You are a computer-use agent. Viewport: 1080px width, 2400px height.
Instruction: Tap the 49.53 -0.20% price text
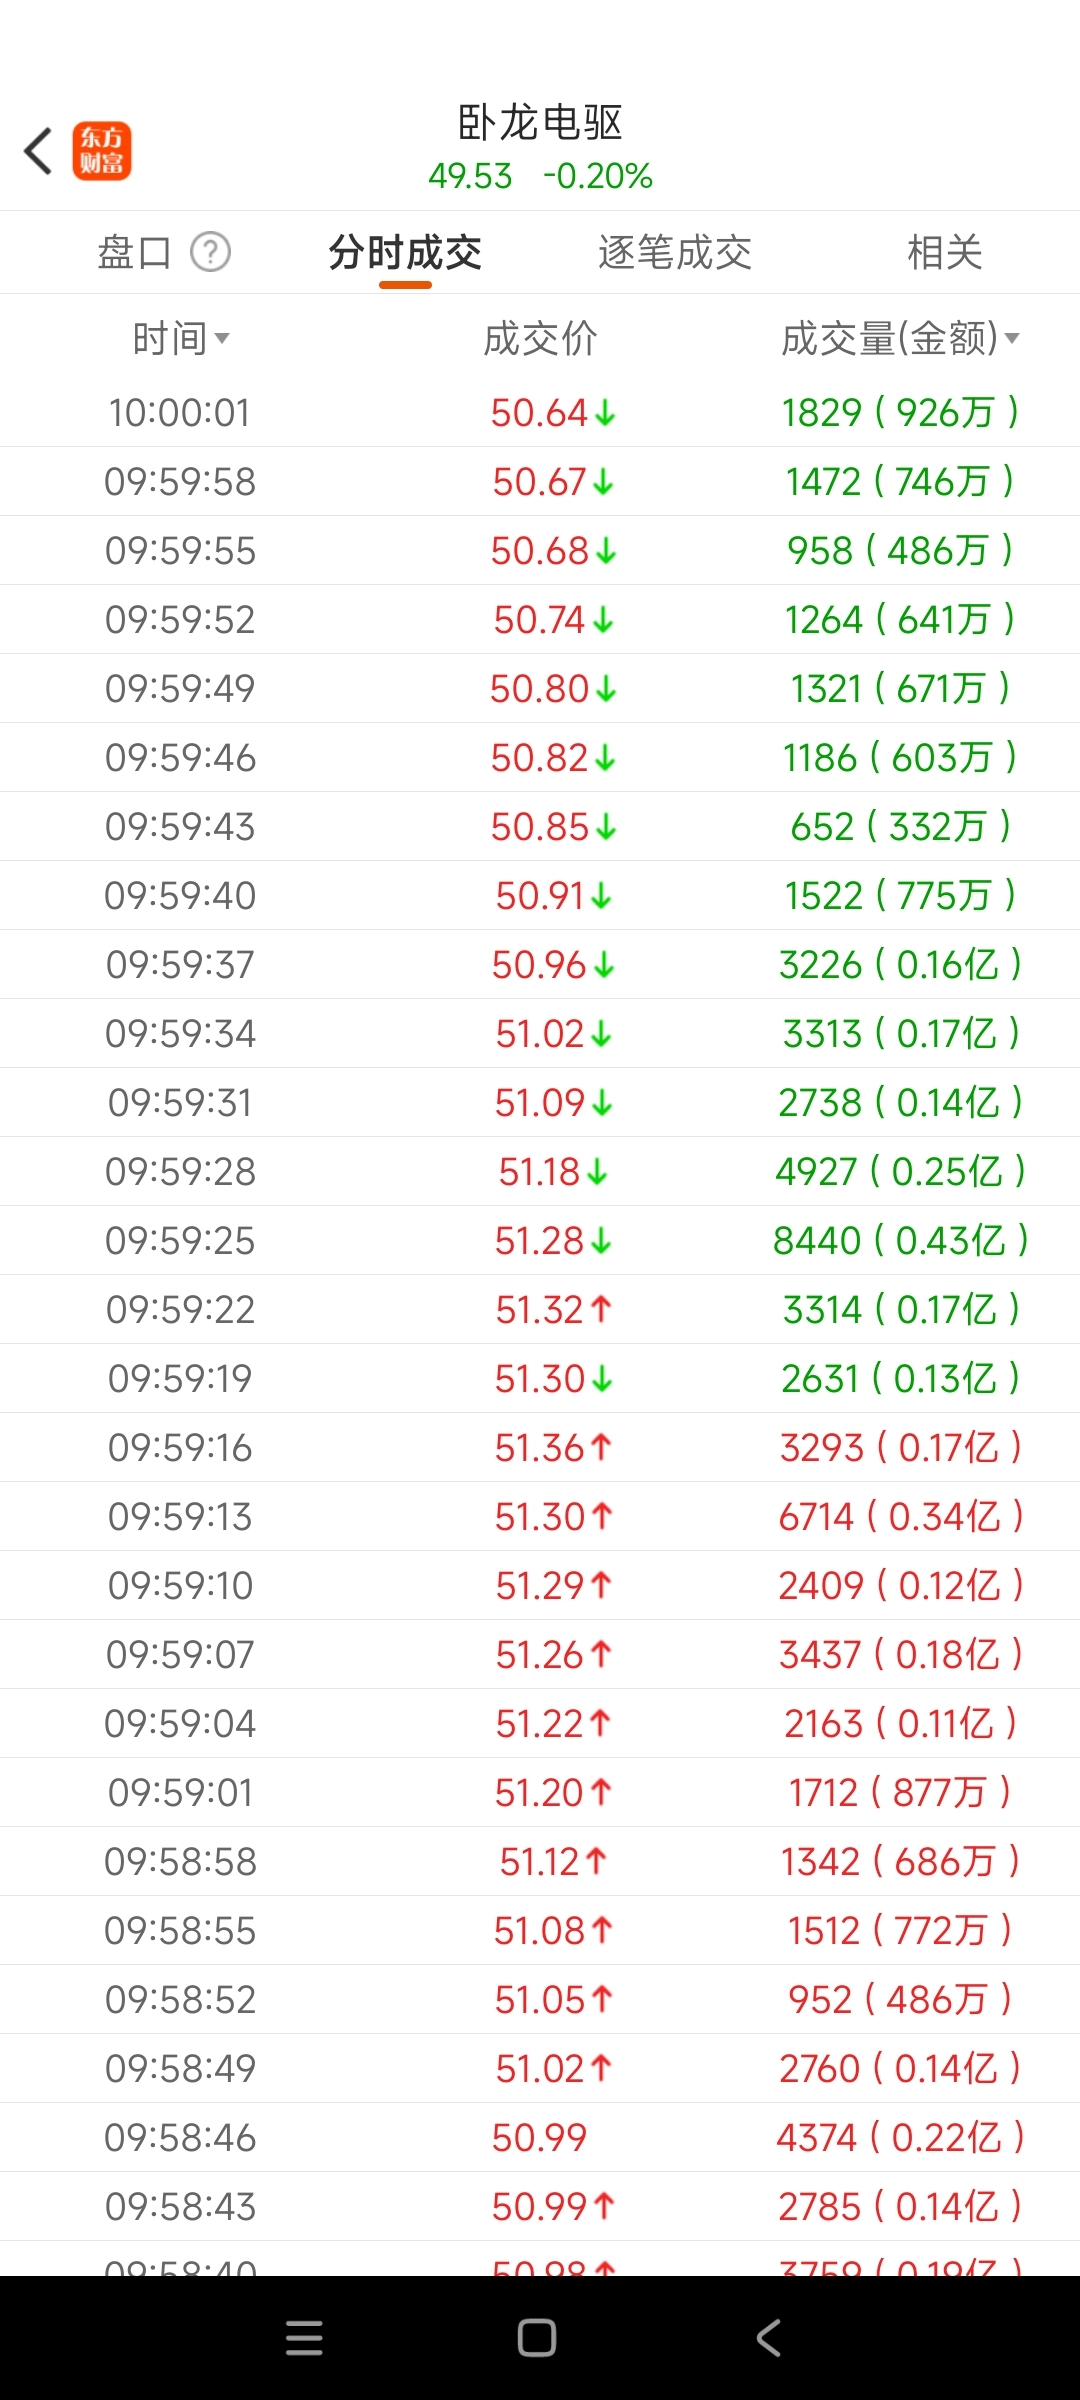[540, 176]
